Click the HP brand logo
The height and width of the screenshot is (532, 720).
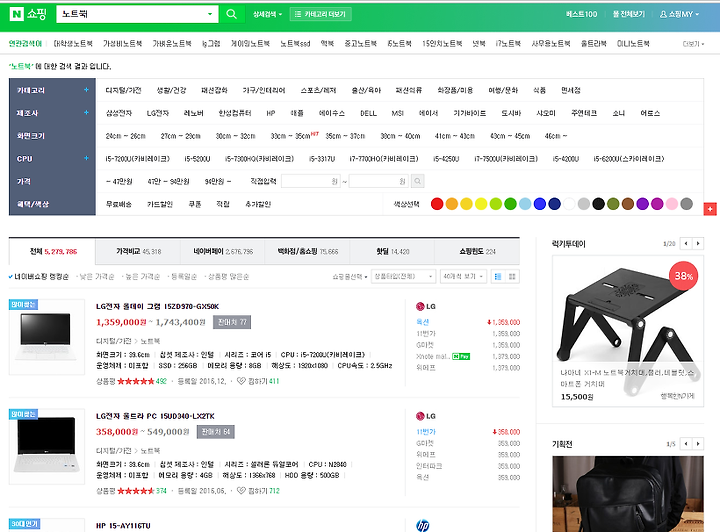click(x=422, y=525)
